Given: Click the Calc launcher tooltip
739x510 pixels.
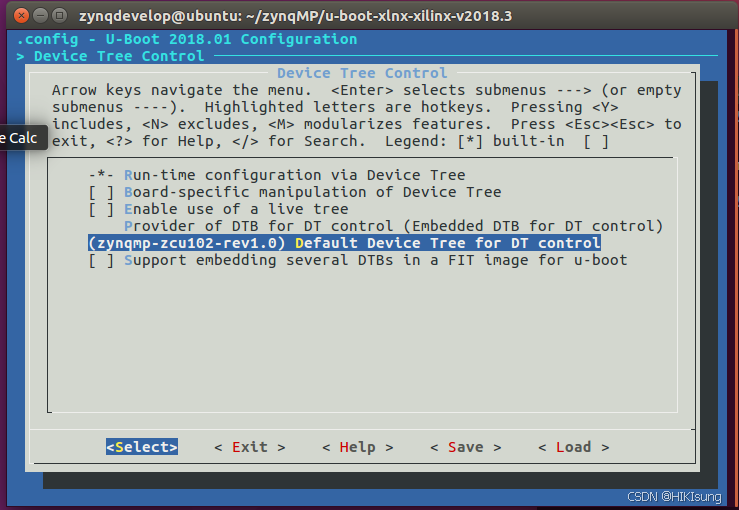Looking at the screenshot, I should click(x=23, y=138).
